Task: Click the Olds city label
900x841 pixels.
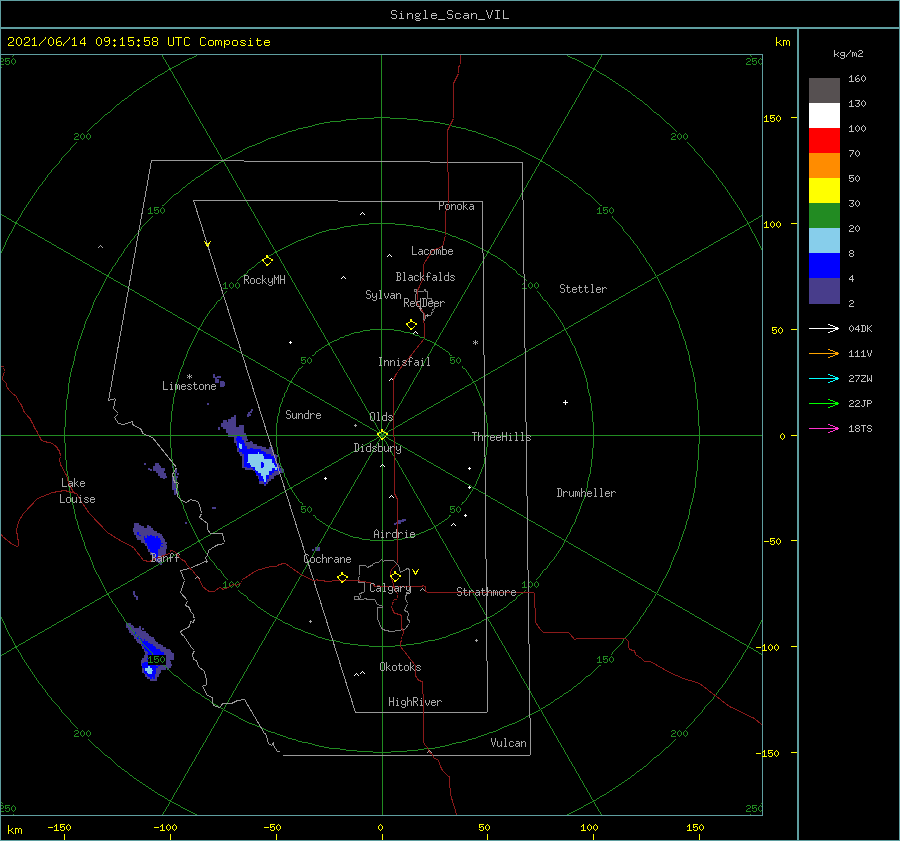Action: [381, 417]
